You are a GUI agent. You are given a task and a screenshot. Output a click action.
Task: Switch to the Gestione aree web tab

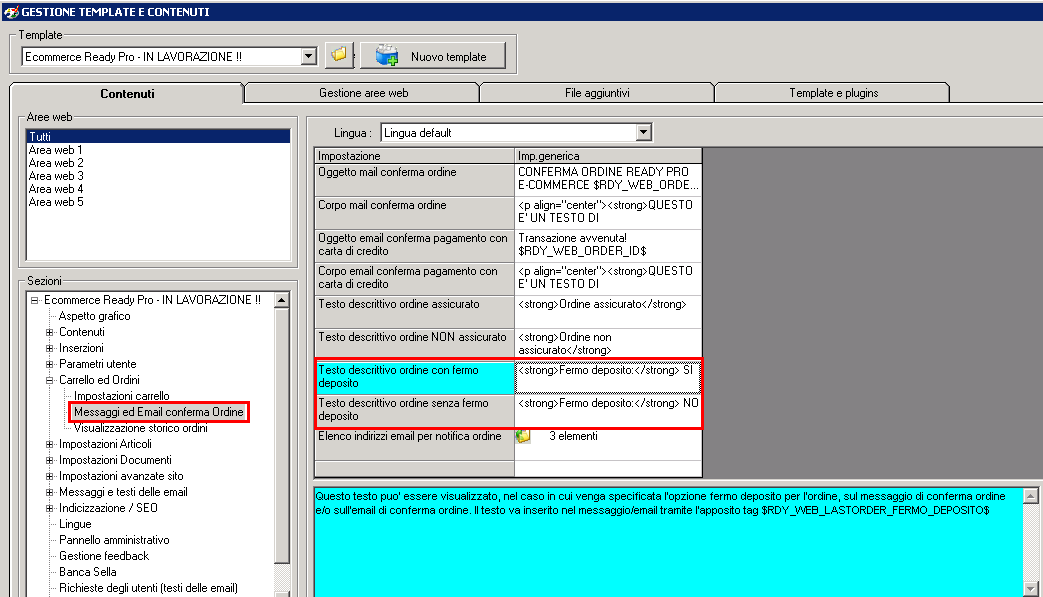(x=363, y=93)
